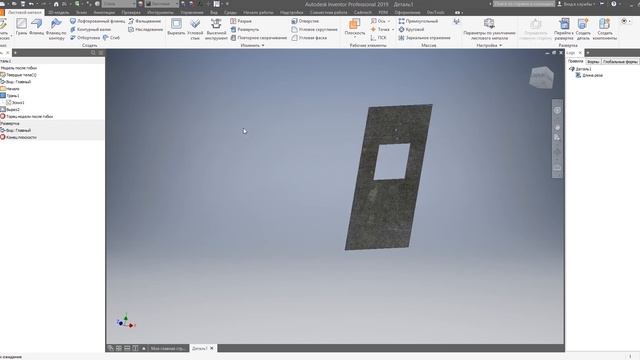Click the ViewCube in viewport corner
The image size is (640, 360).
(541, 77)
